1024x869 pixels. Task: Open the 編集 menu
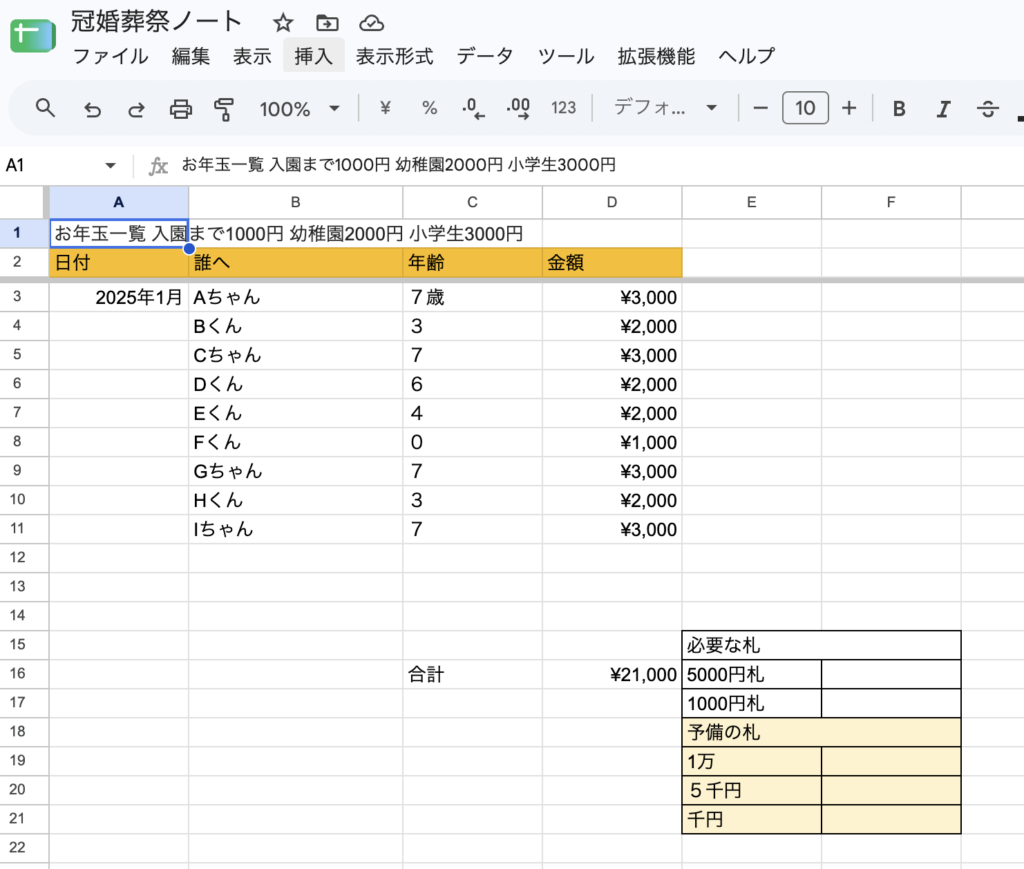pyautogui.click(x=191, y=56)
